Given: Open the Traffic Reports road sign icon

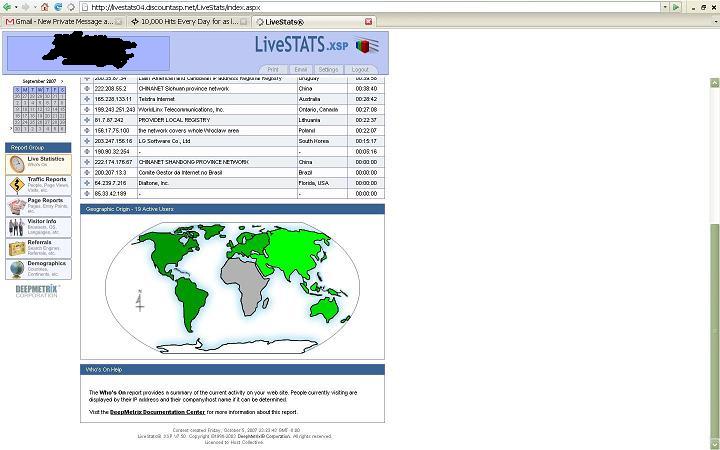Looking at the screenshot, I should click(17, 185).
